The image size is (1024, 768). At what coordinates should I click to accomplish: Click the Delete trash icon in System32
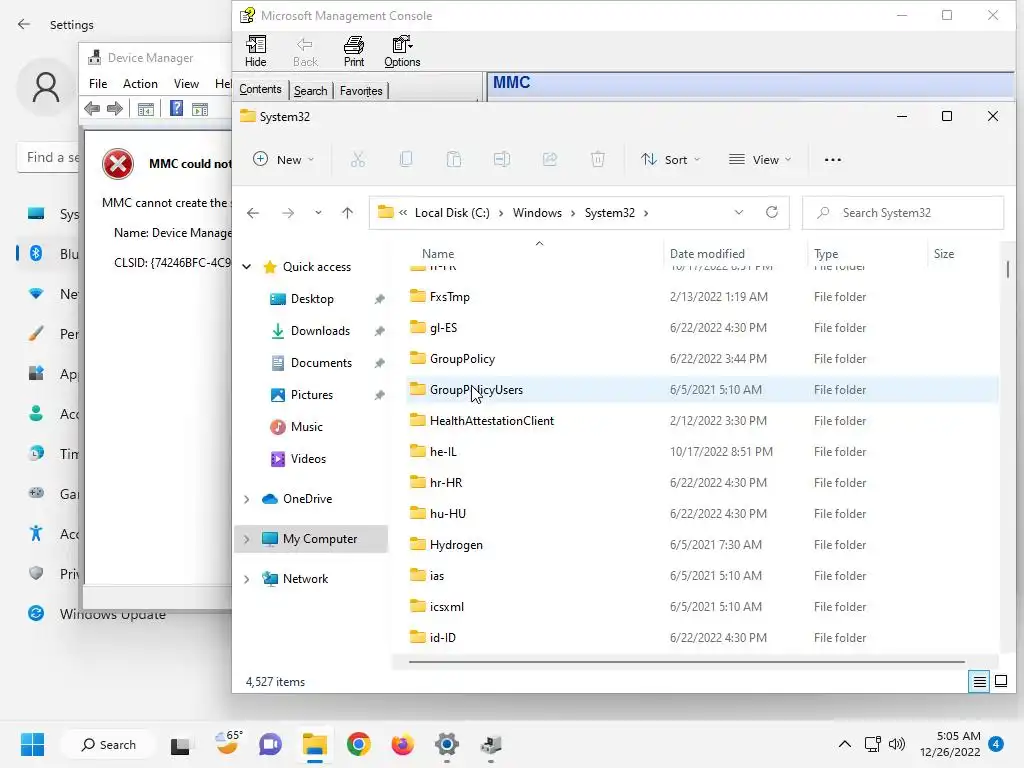point(598,159)
